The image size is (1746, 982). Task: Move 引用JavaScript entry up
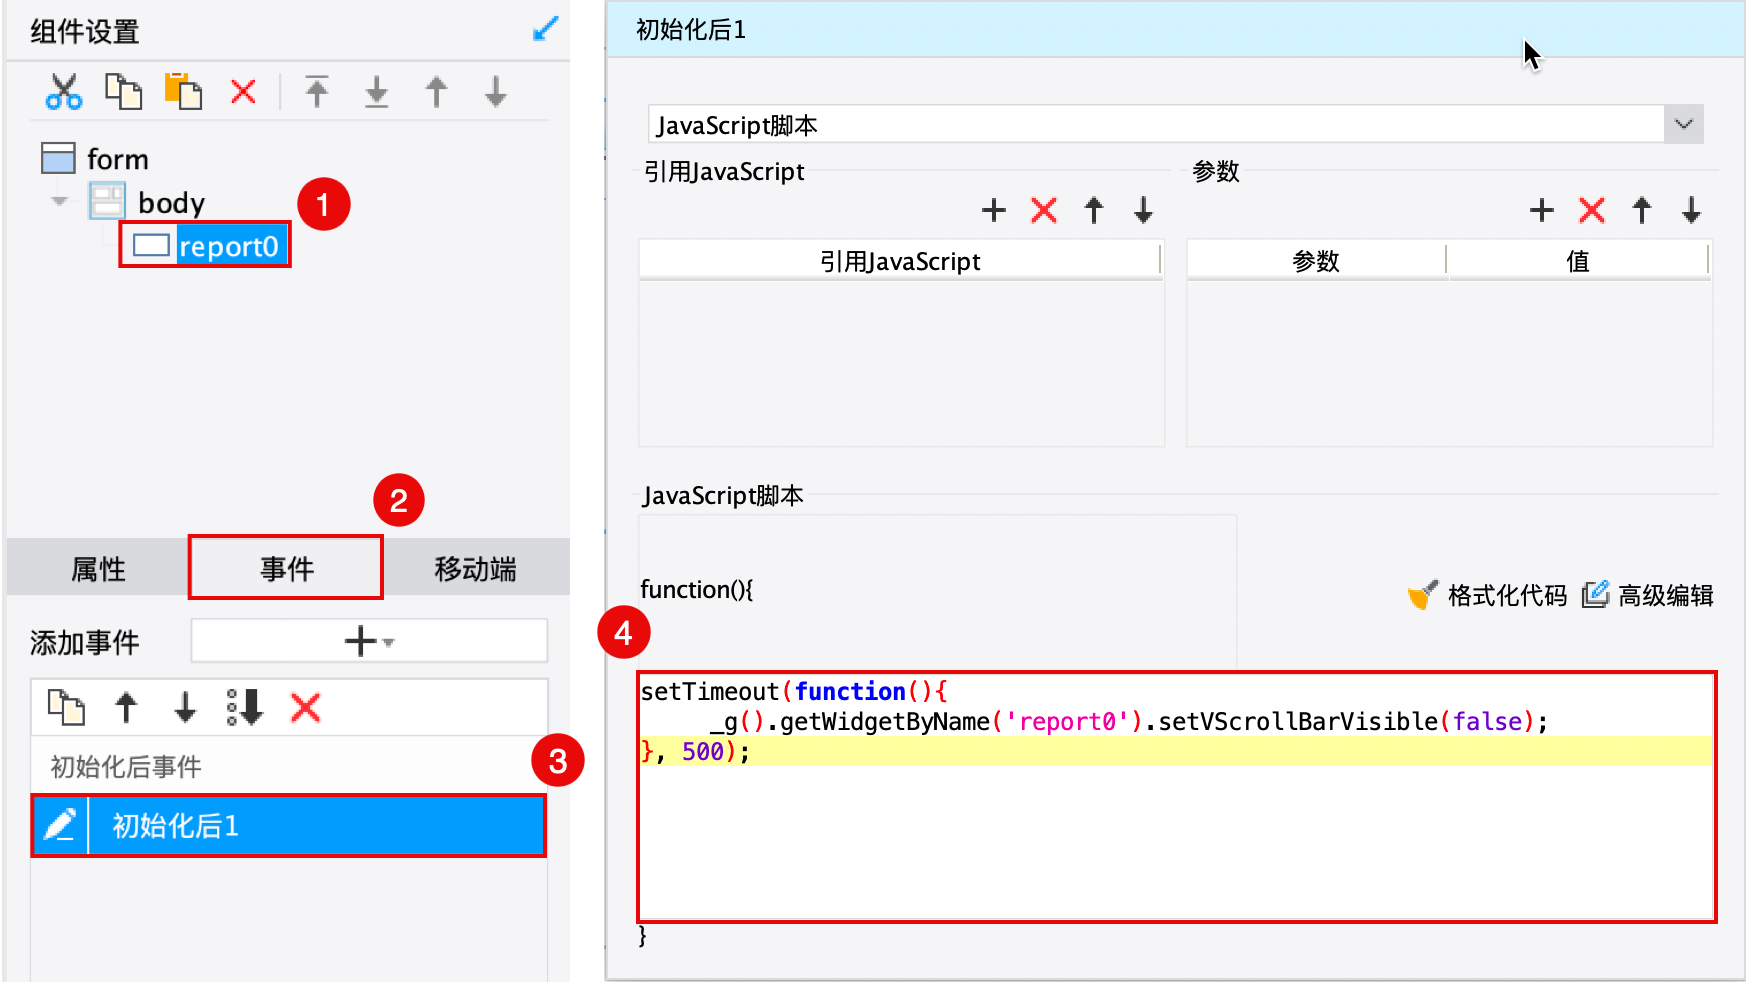click(x=1093, y=210)
